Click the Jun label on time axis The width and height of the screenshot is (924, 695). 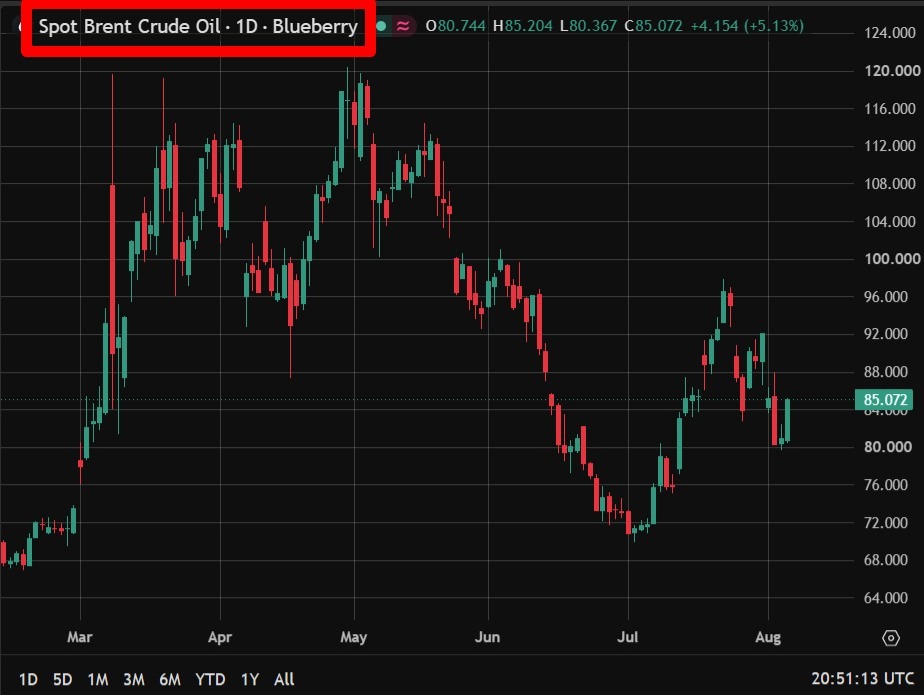[487, 637]
